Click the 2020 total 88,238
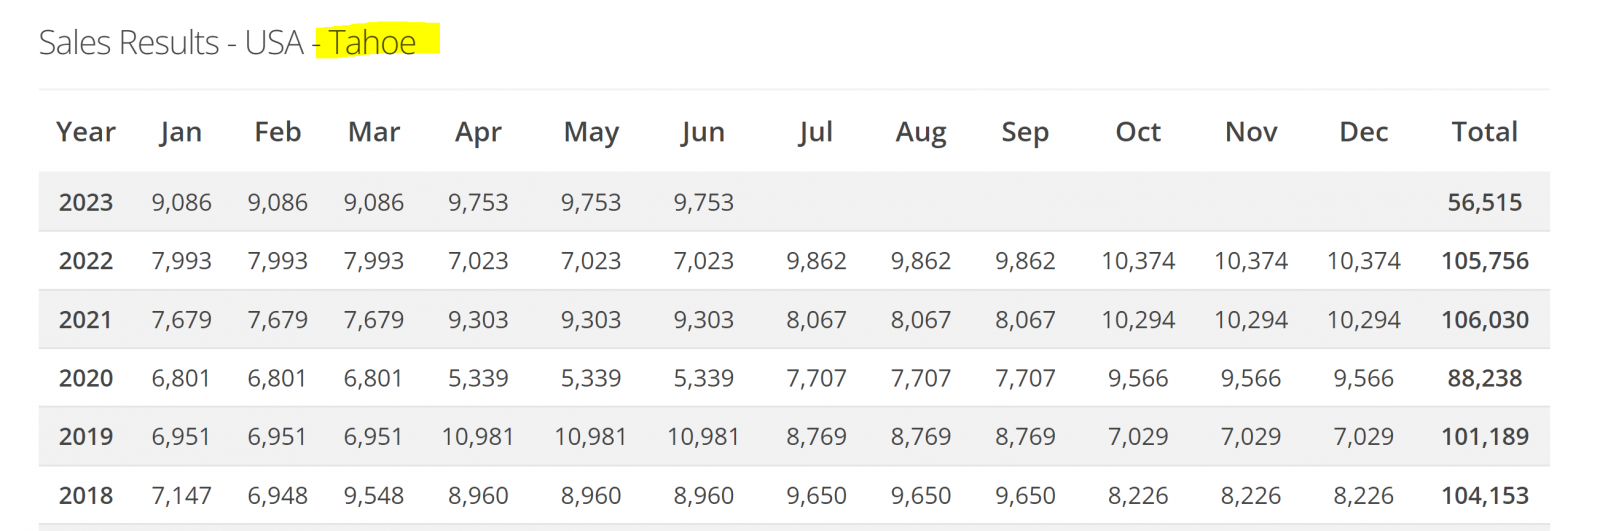This screenshot has width=1600, height=531. 1485,378
